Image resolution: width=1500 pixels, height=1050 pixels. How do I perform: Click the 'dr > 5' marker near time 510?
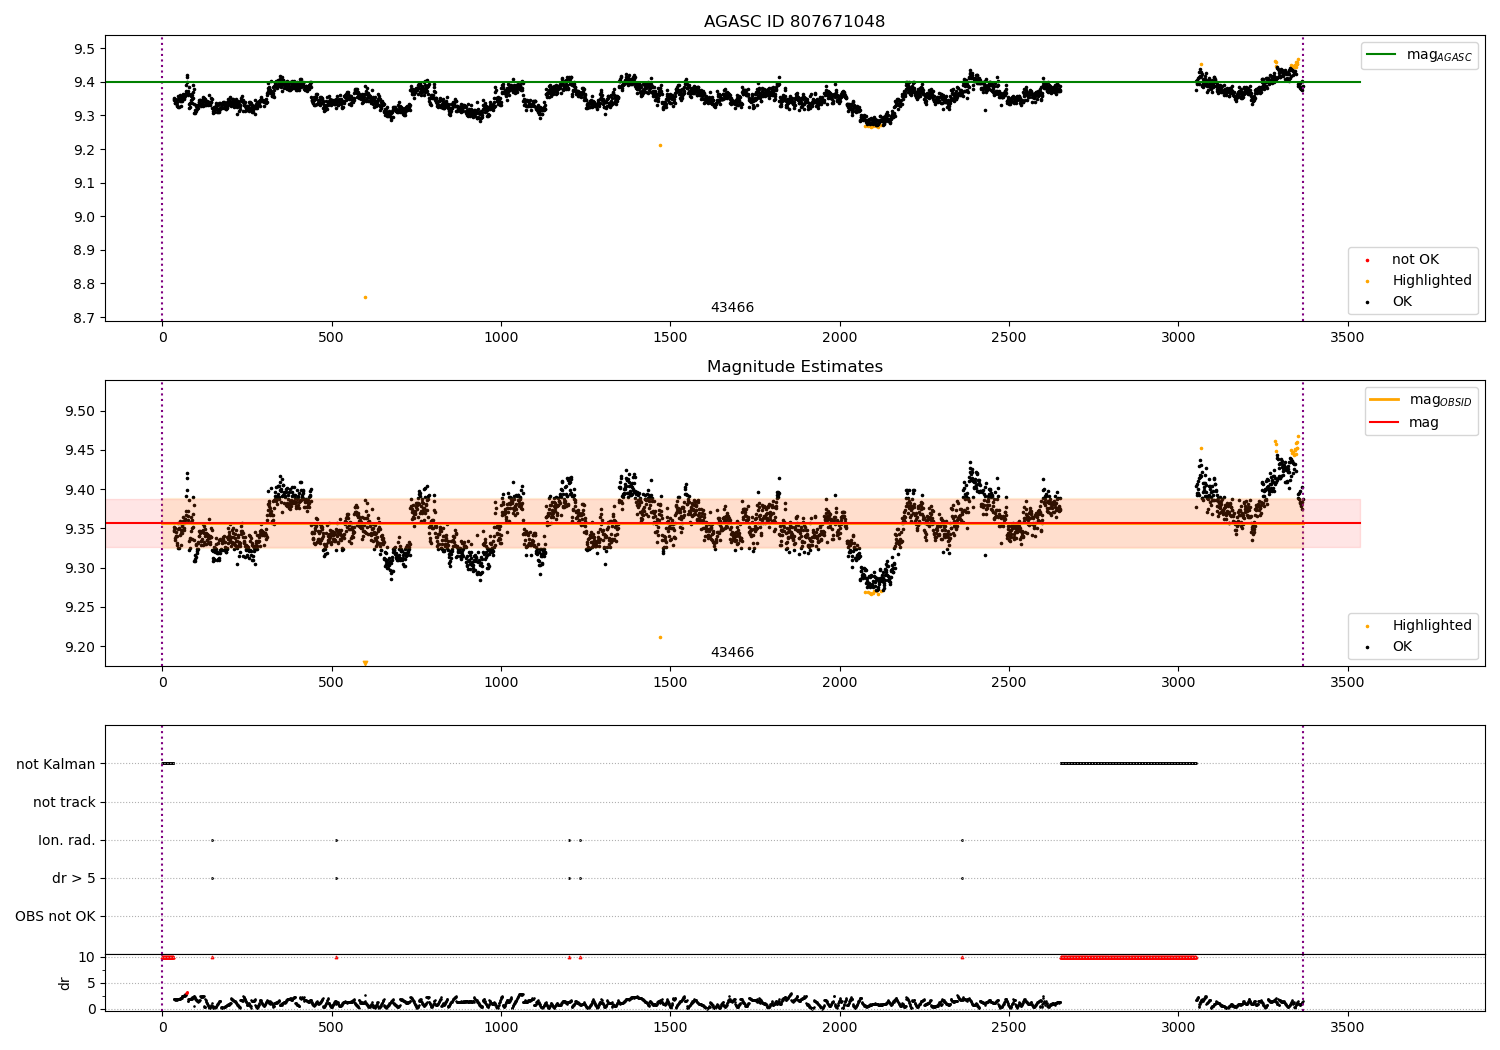(336, 878)
